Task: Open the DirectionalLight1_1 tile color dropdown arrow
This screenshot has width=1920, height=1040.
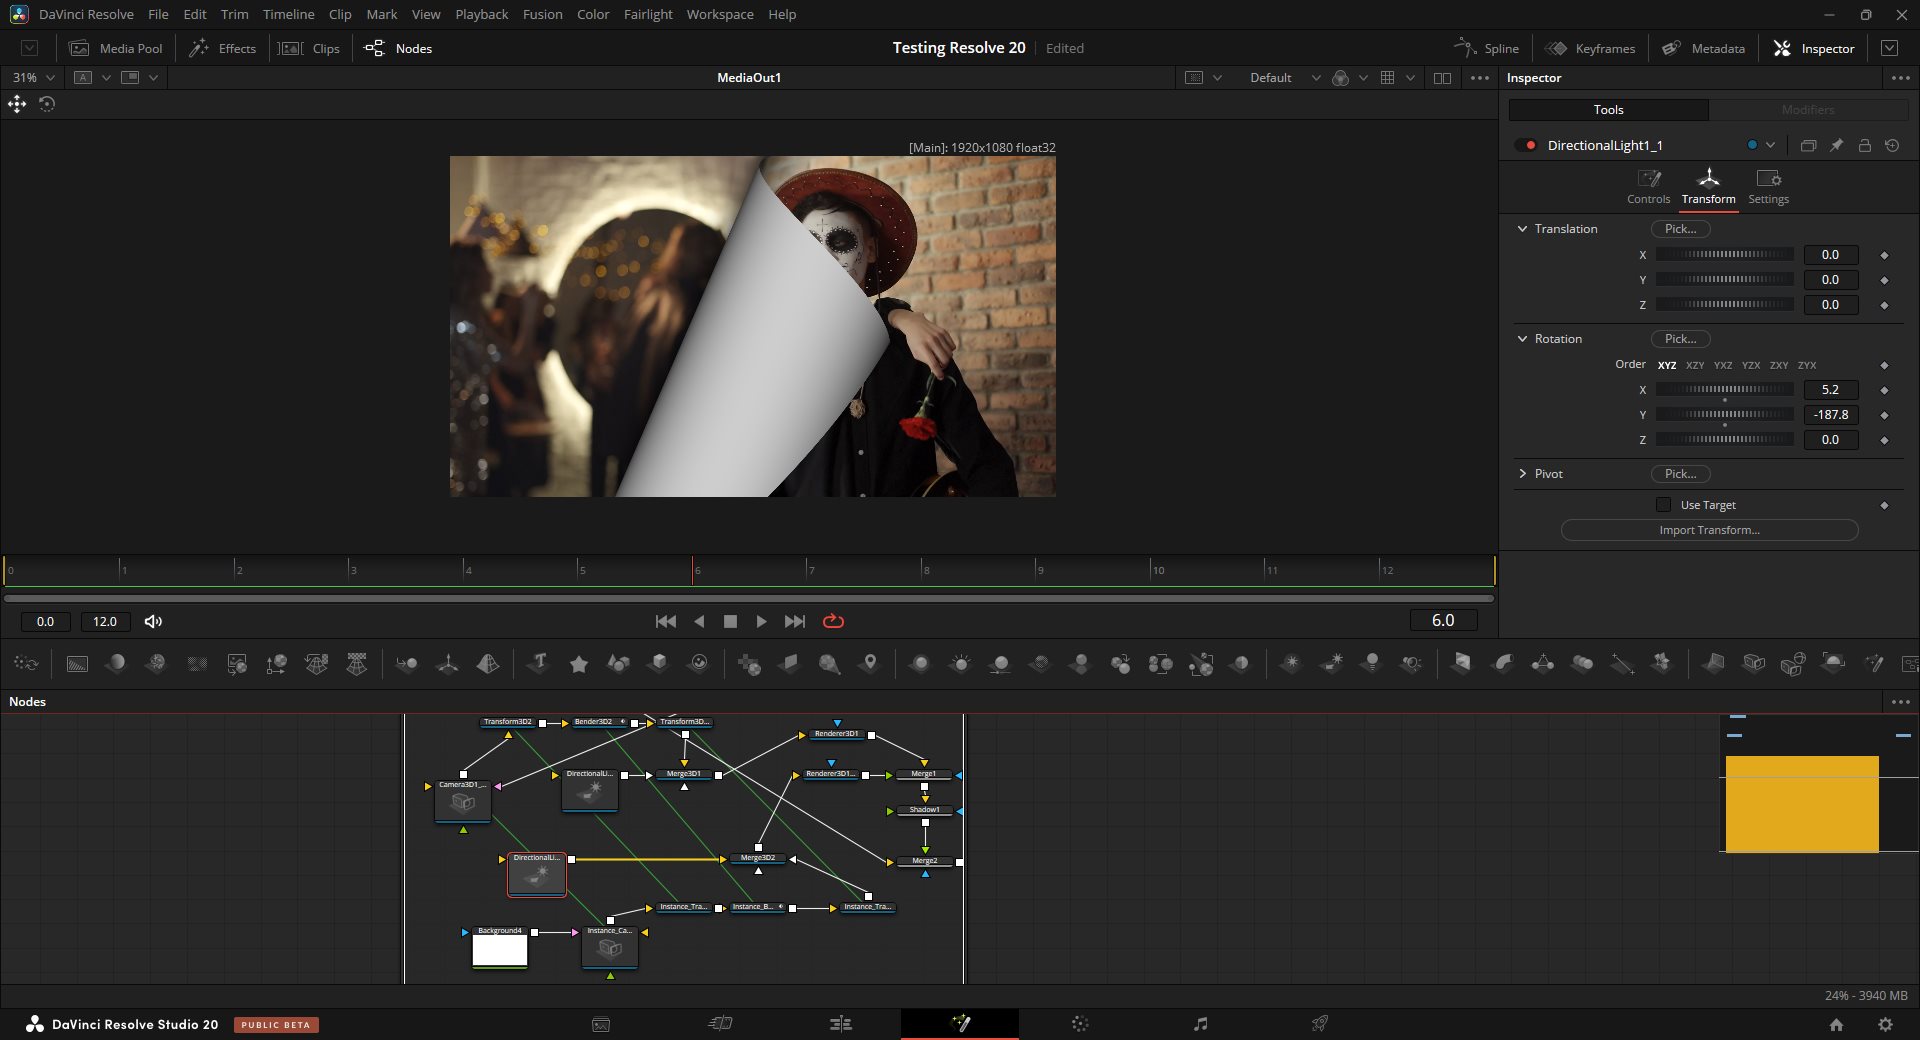Action: (x=1770, y=145)
